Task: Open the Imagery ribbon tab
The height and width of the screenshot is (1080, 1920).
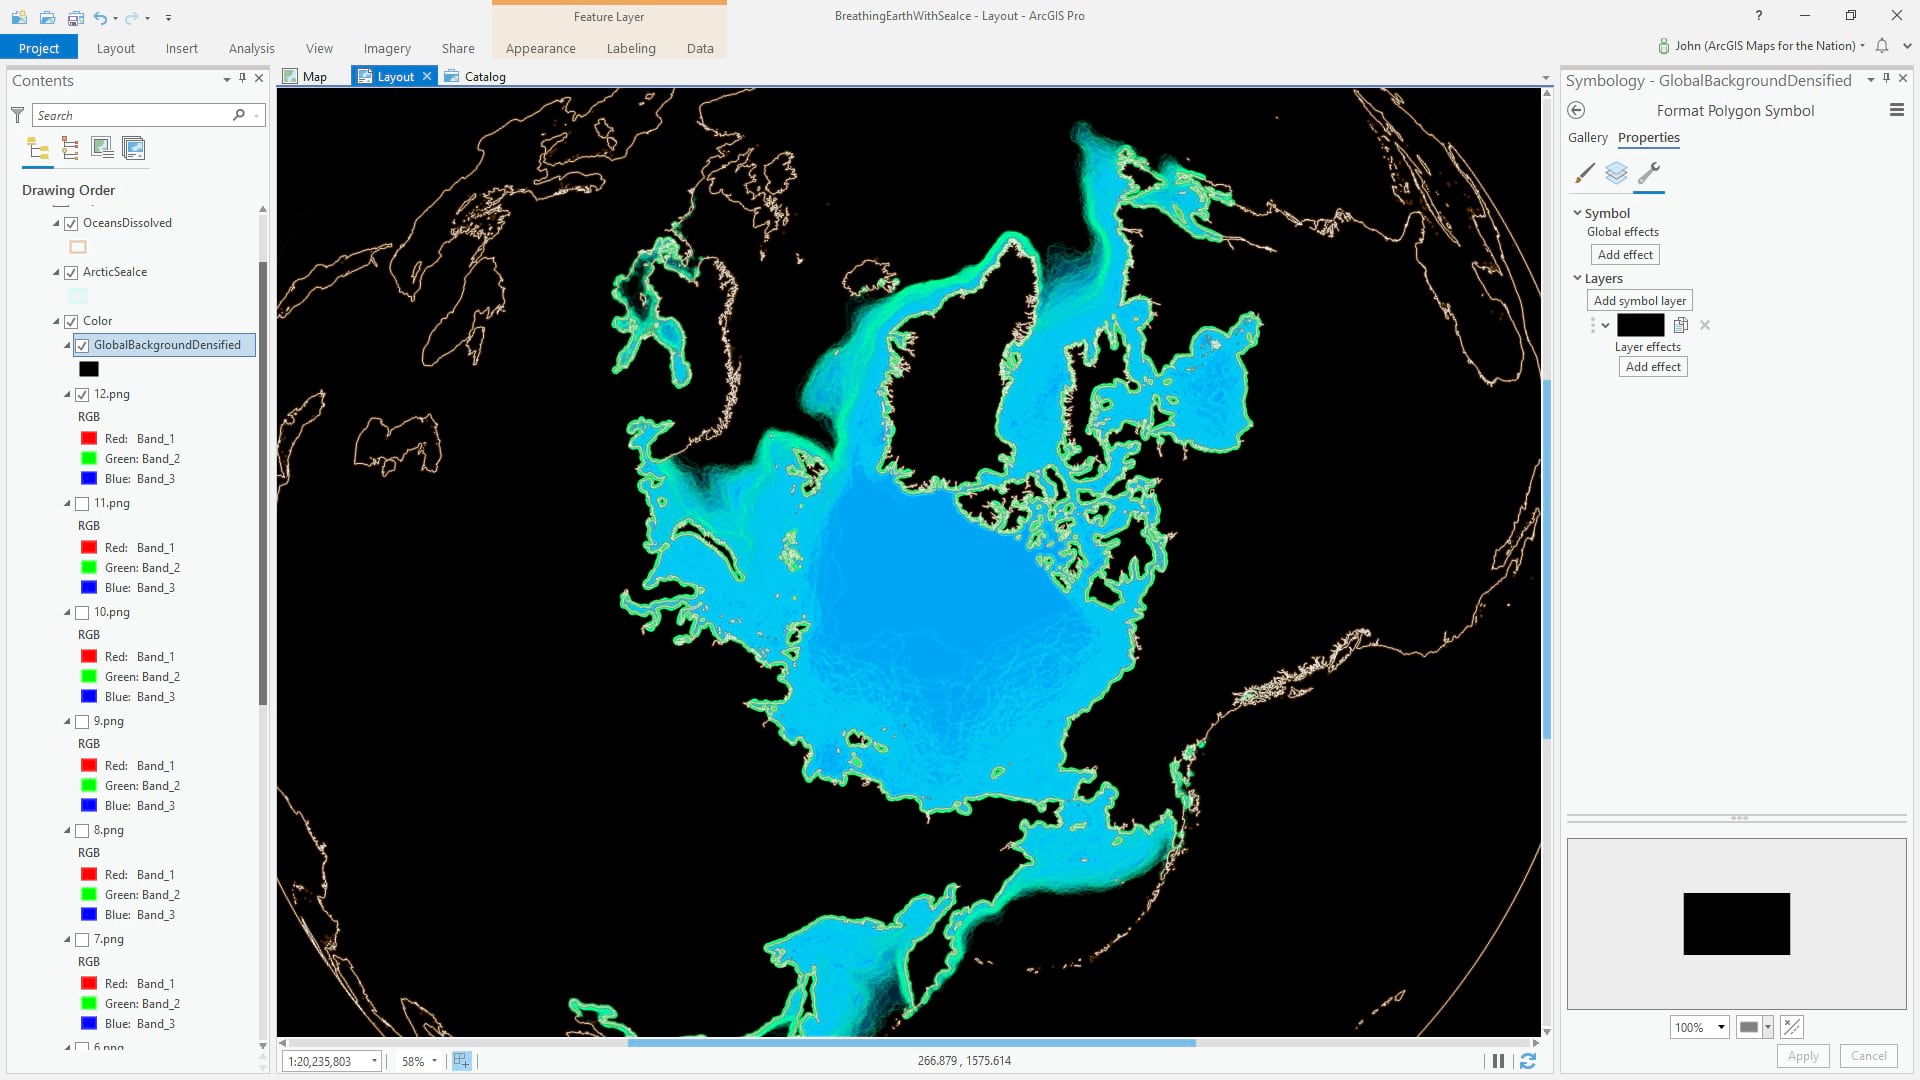Action: tap(387, 48)
